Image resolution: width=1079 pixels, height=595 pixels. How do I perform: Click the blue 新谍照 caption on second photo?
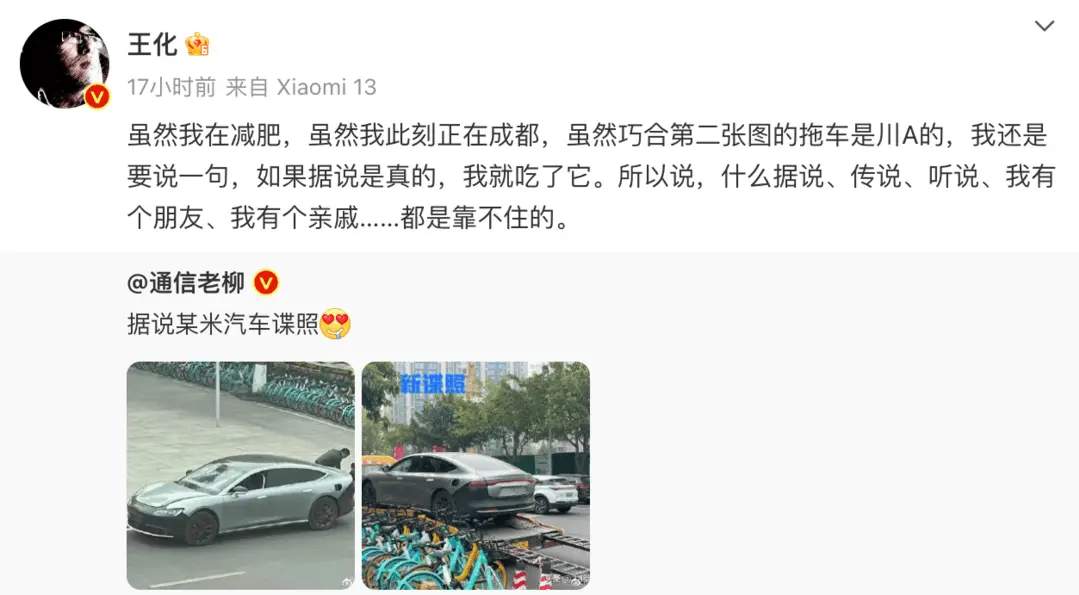point(433,384)
